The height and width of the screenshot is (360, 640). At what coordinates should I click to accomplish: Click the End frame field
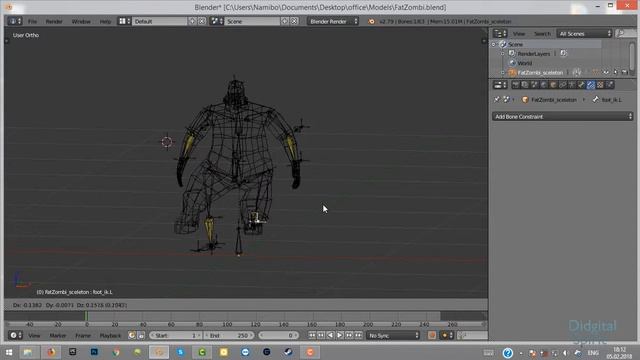click(229, 336)
